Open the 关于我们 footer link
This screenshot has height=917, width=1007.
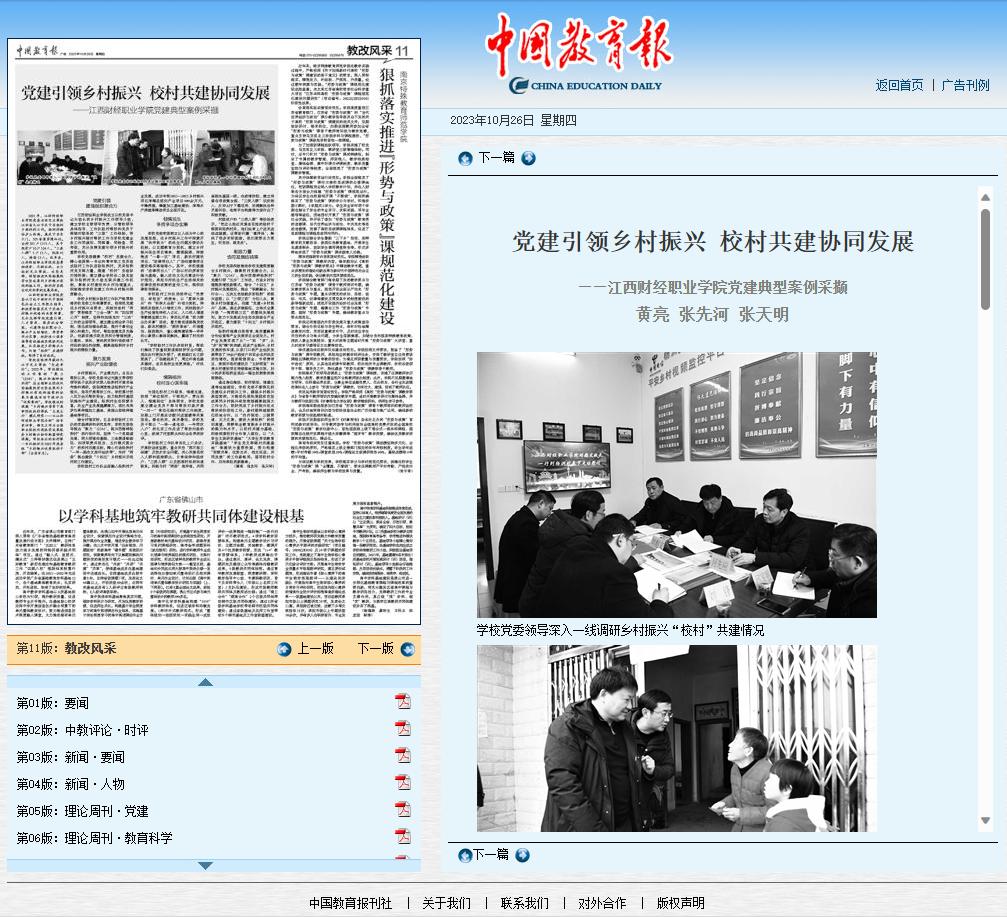446,903
